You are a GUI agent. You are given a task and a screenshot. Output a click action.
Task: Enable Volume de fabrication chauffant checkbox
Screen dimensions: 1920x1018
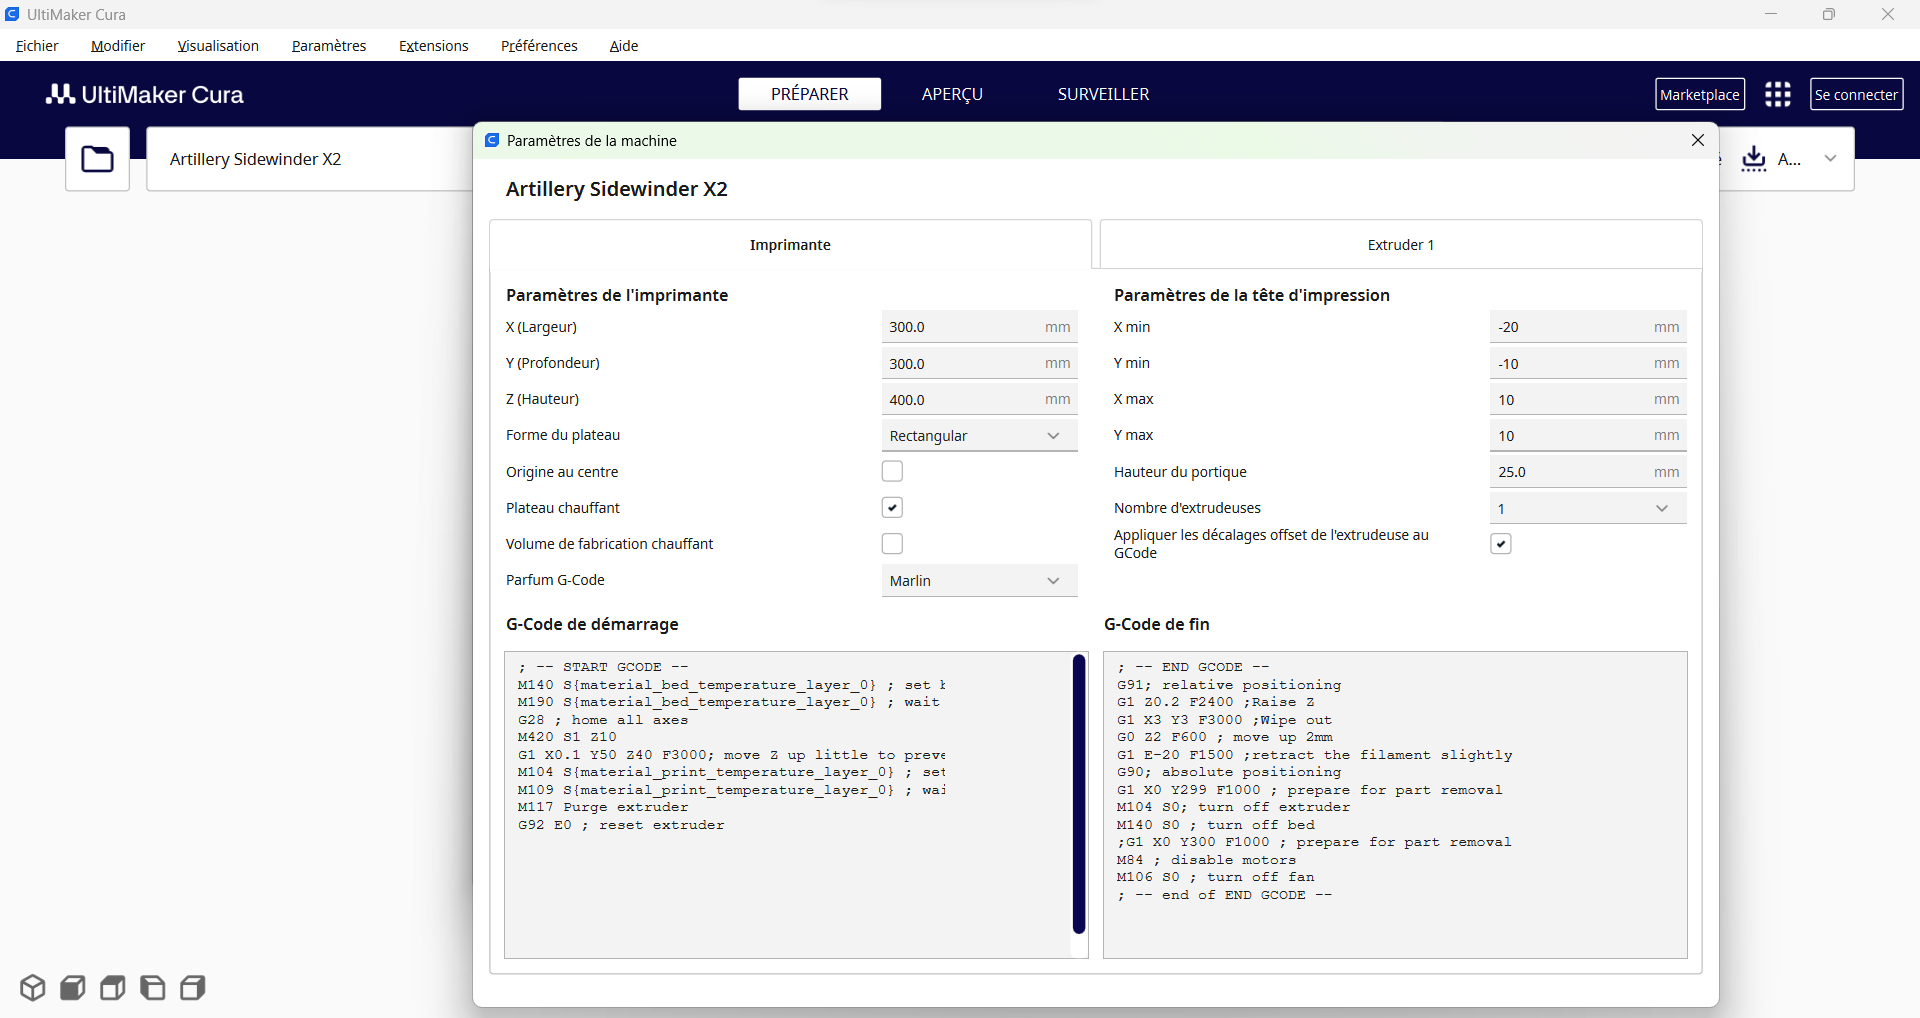pos(892,543)
